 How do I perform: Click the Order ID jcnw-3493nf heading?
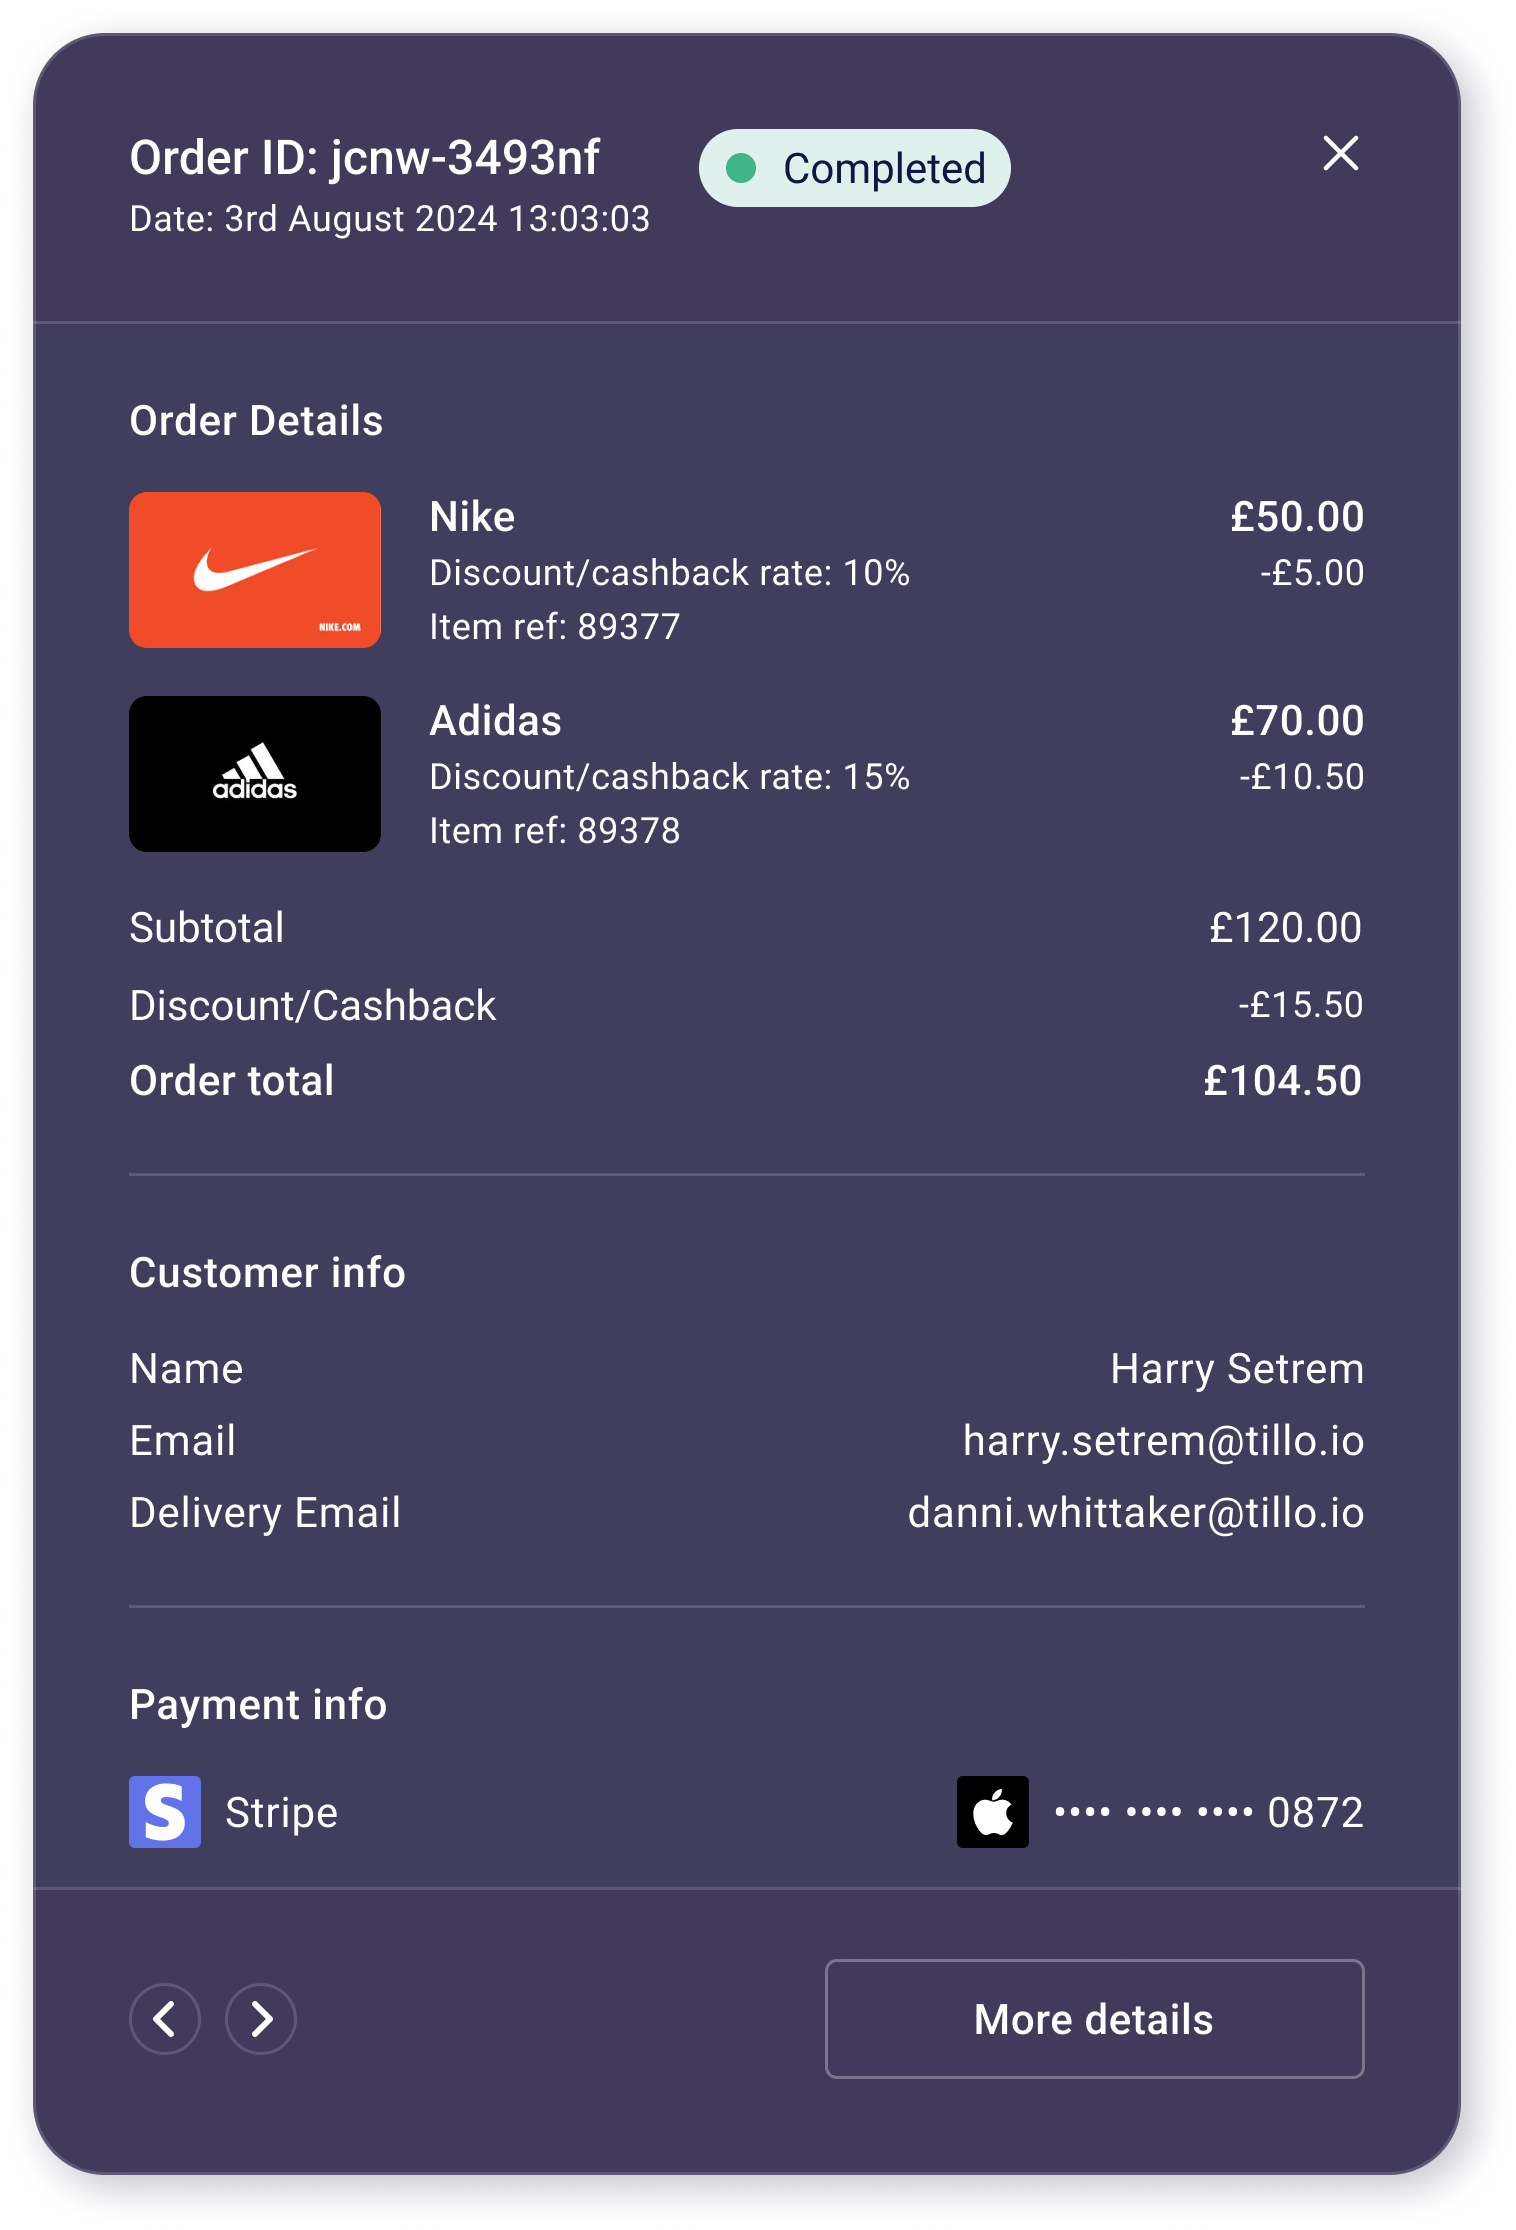(365, 158)
